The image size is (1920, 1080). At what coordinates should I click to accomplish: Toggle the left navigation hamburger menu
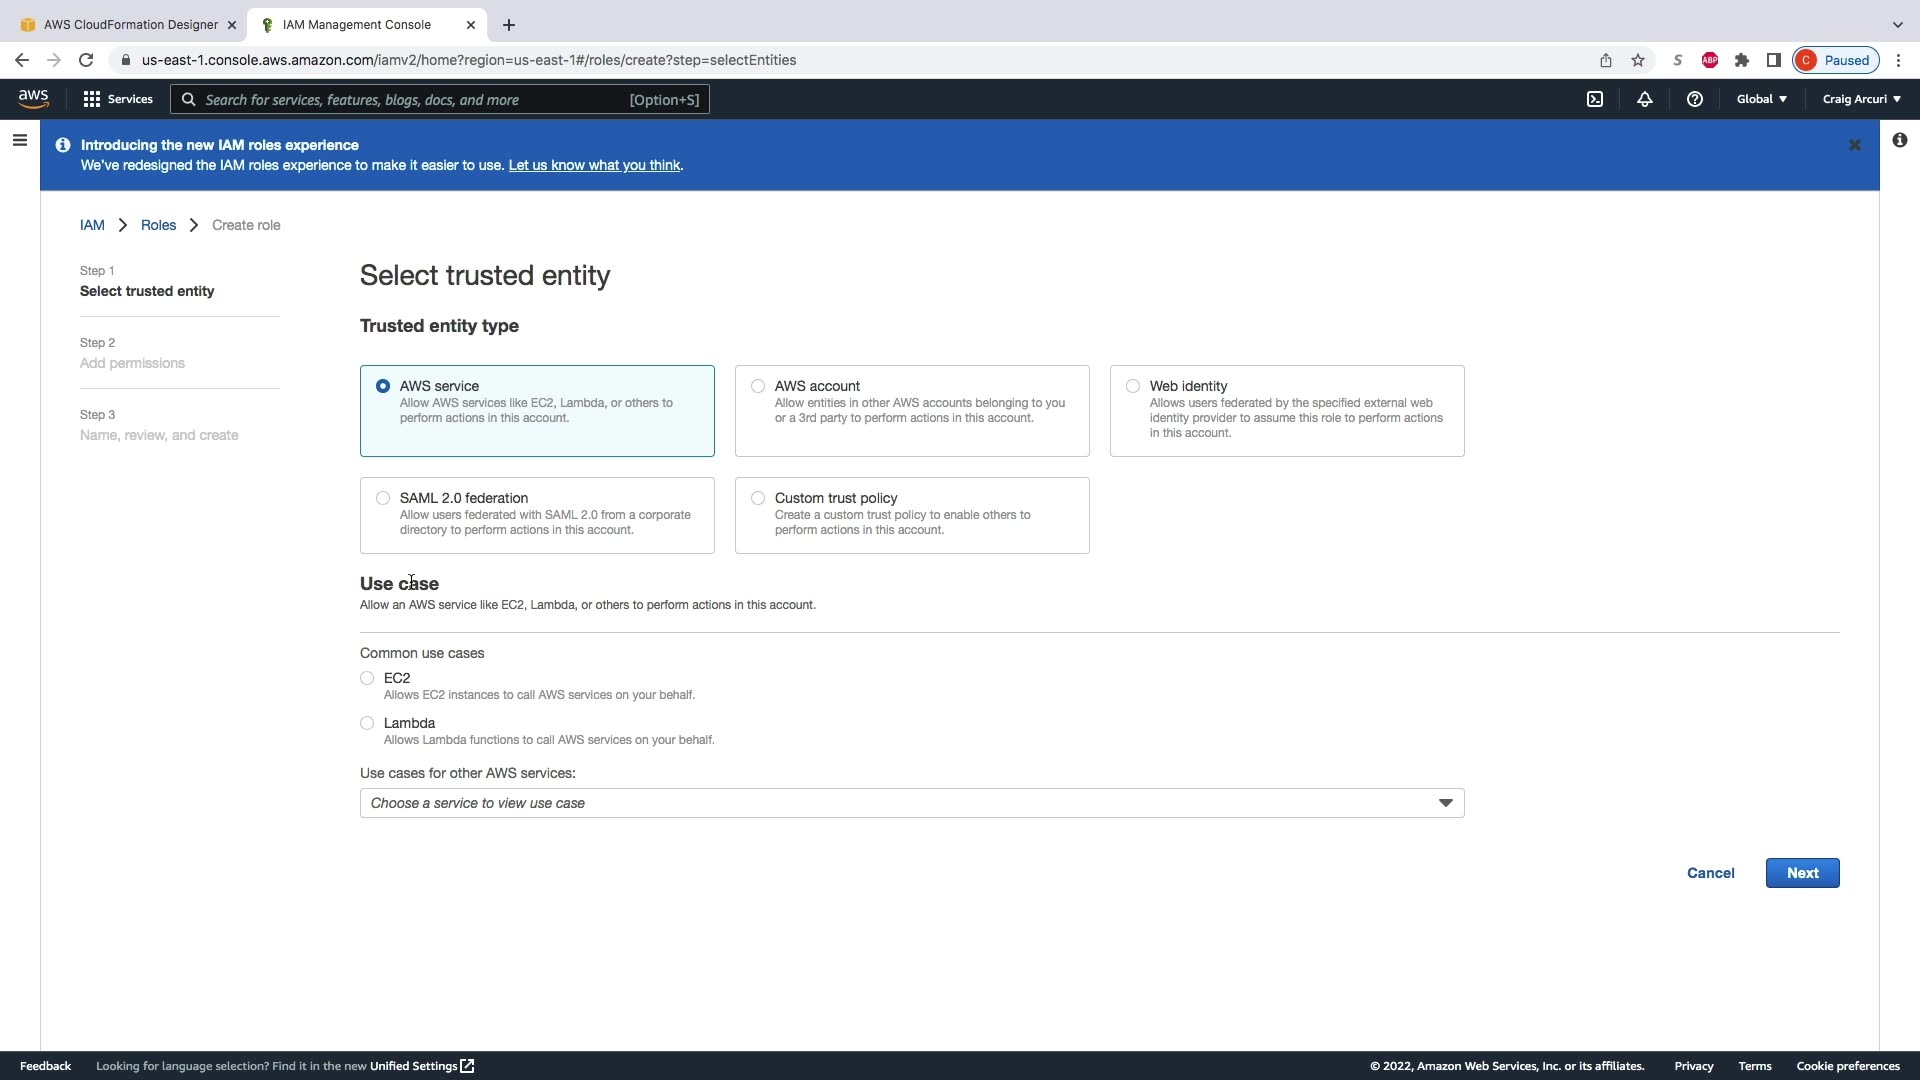[x=19, y=141]
